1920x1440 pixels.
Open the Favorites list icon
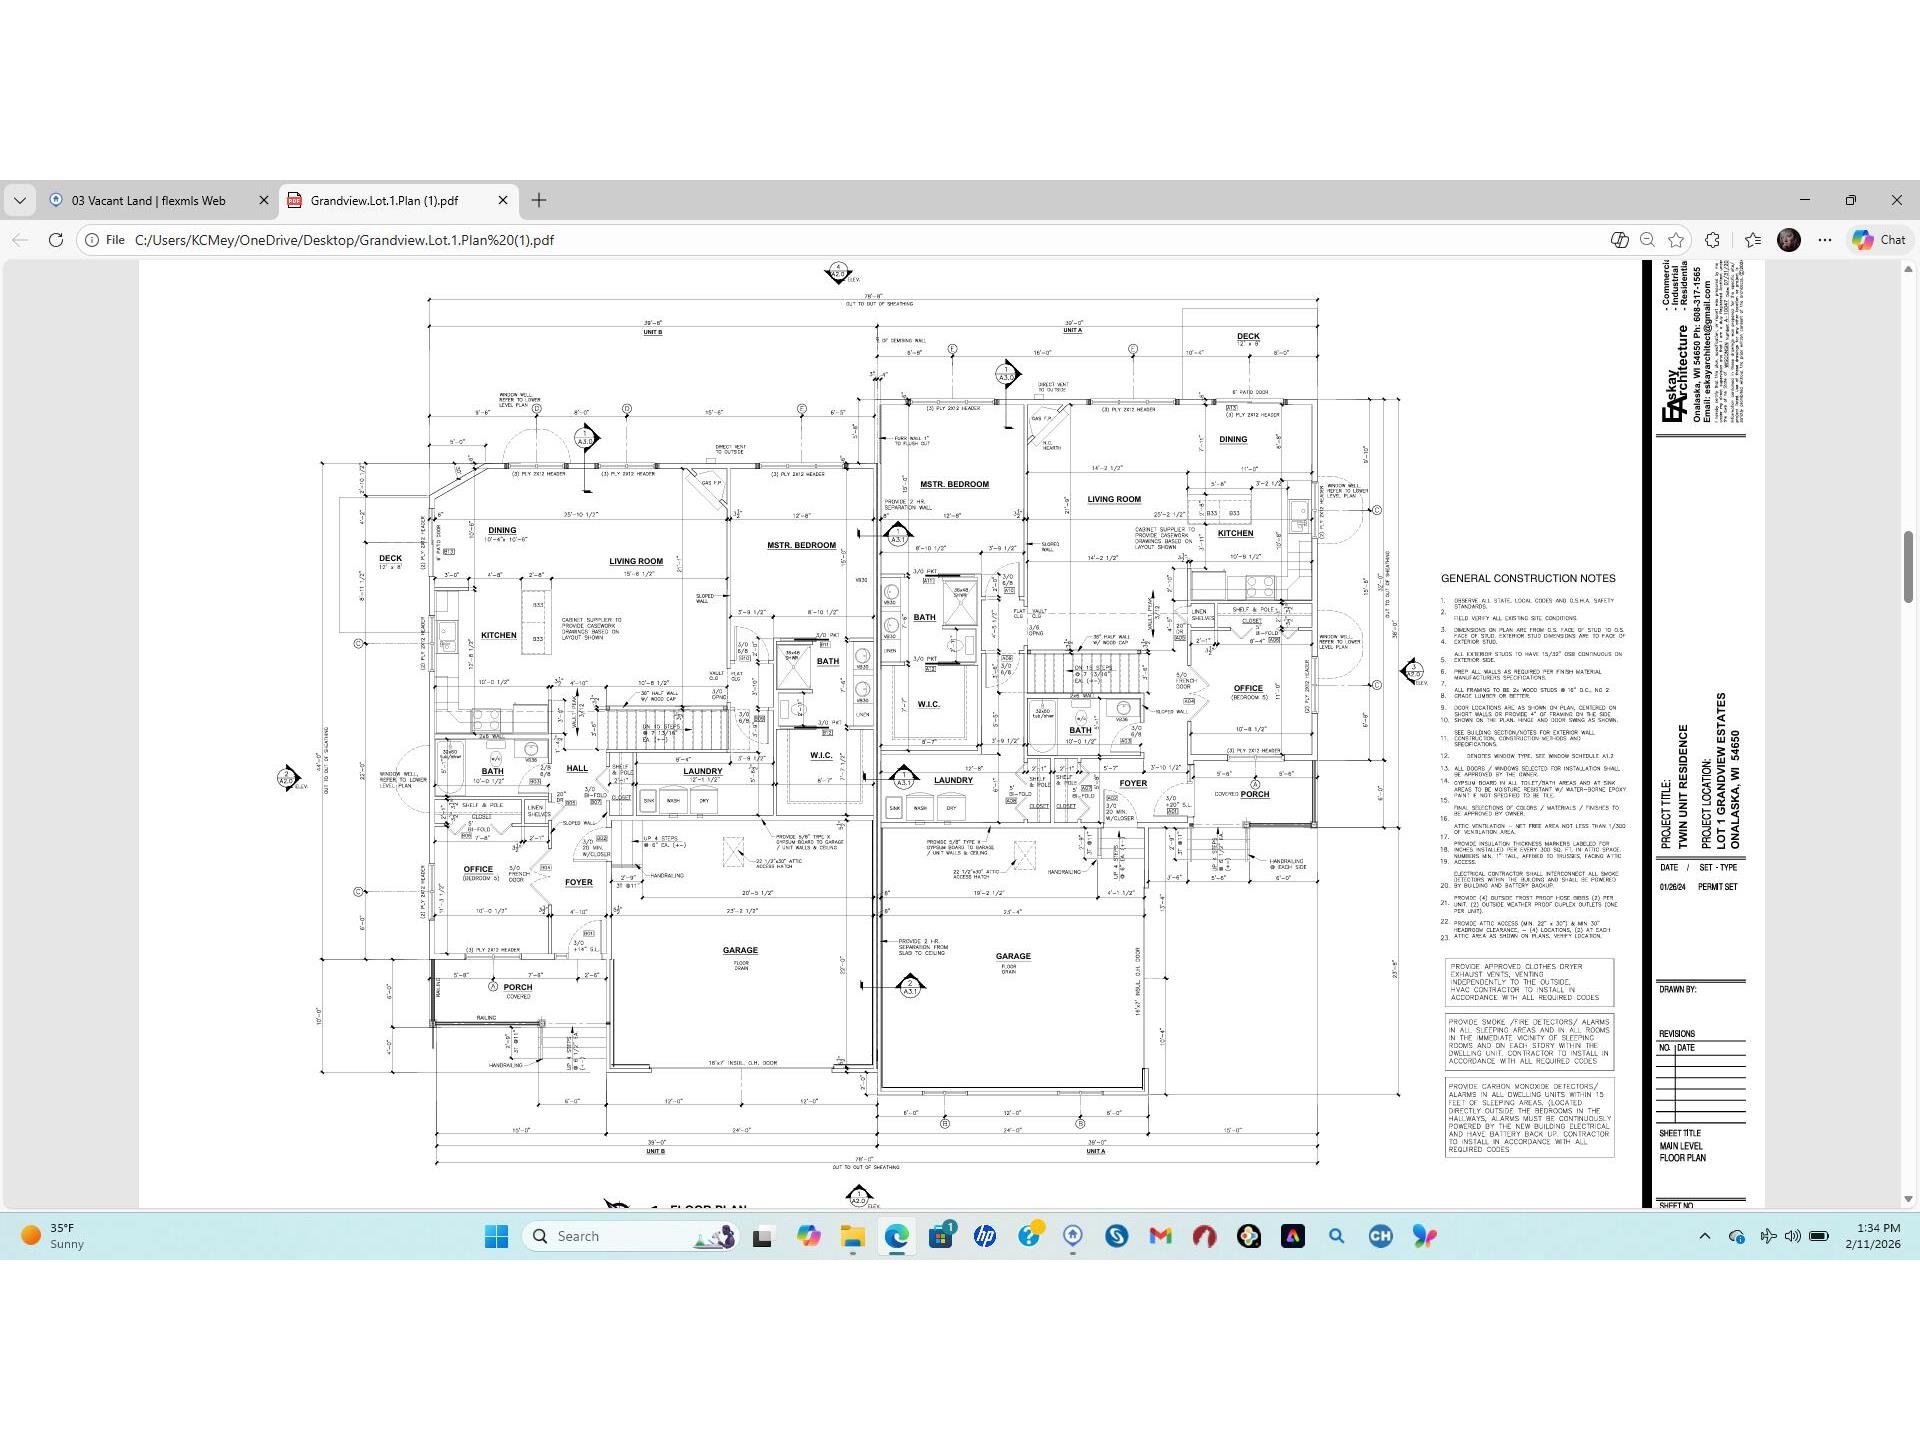pos(1752,240)
